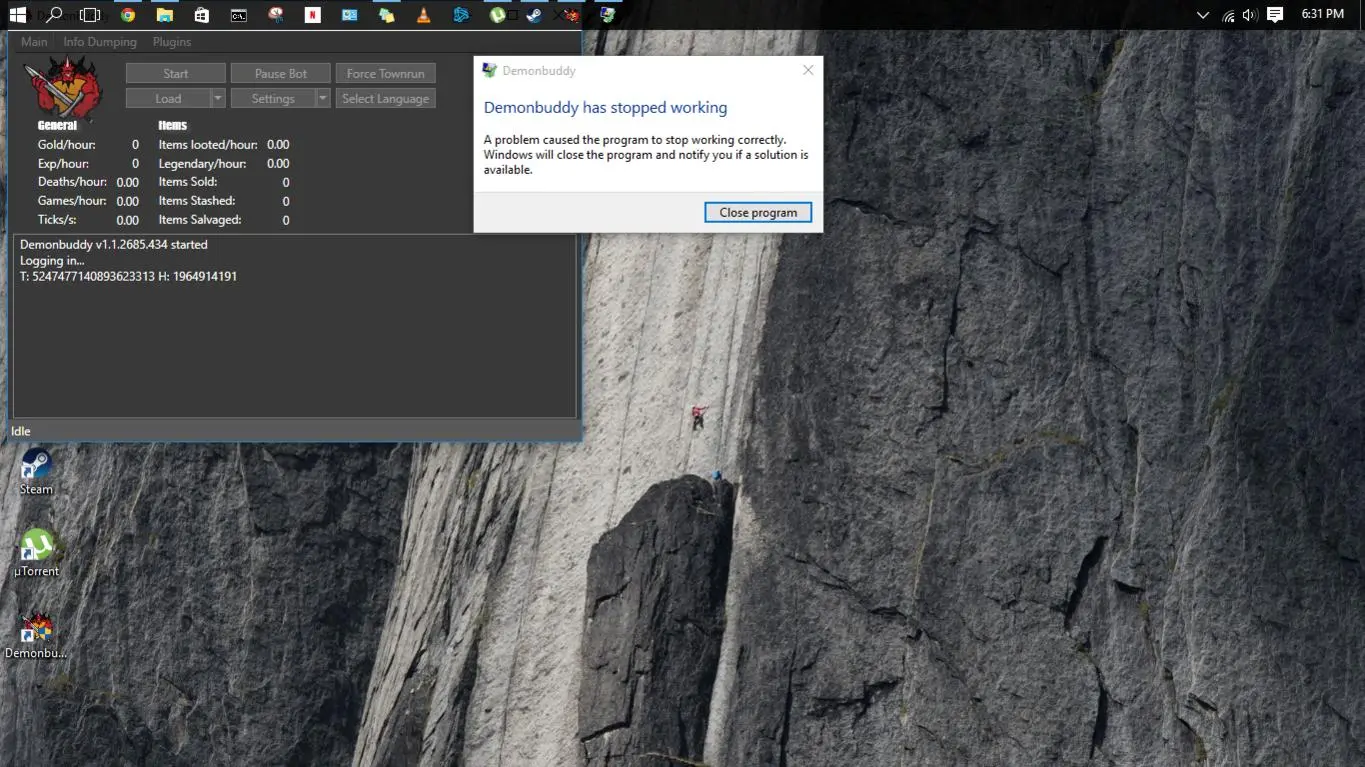
Task: Open the Plugins tab
Action: coord(172,42)
